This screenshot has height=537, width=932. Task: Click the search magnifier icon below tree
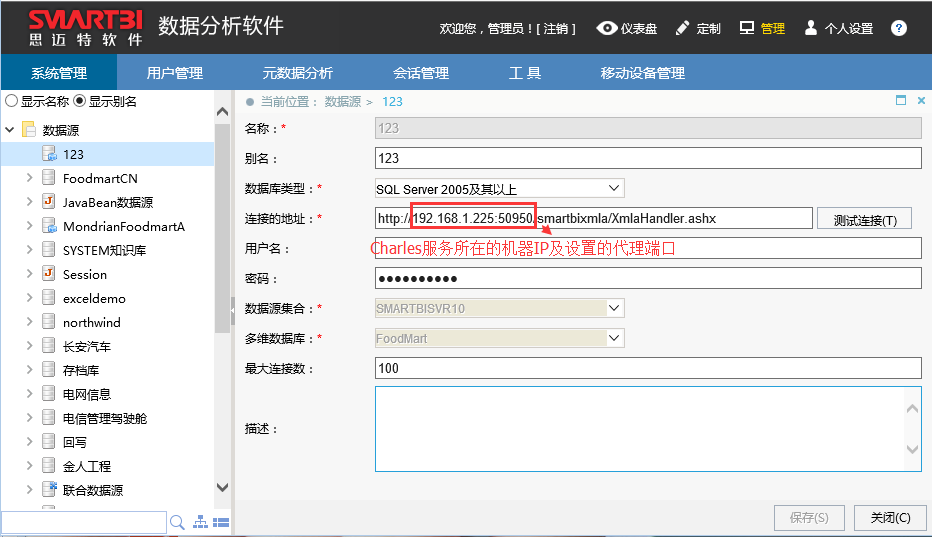[x=177, y=523]
